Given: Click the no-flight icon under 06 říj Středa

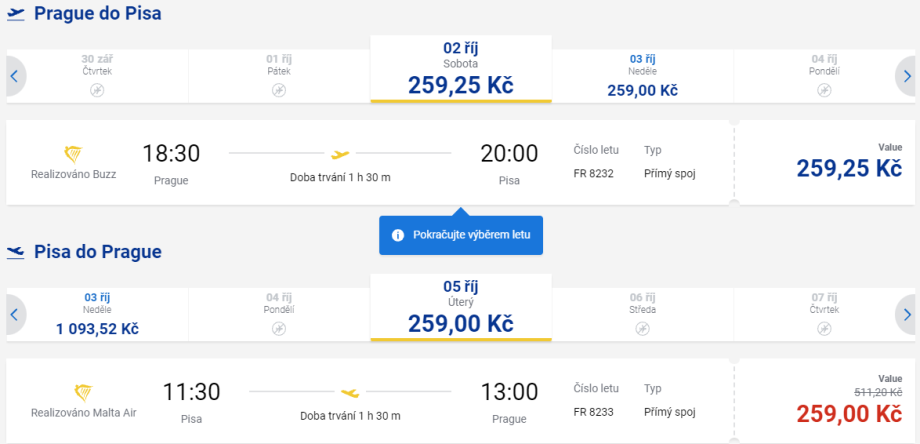Looking at the screenshot, I should pyautogui.click(x=642, y=328).
